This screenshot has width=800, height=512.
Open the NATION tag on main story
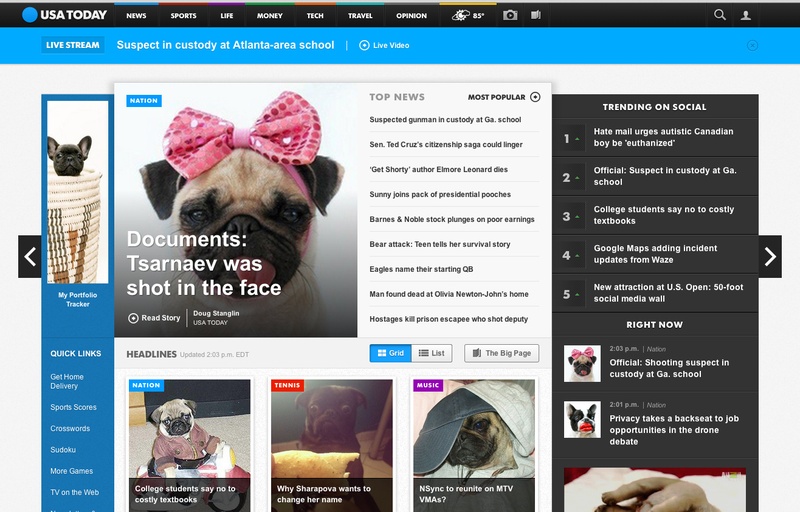(144, 101)
